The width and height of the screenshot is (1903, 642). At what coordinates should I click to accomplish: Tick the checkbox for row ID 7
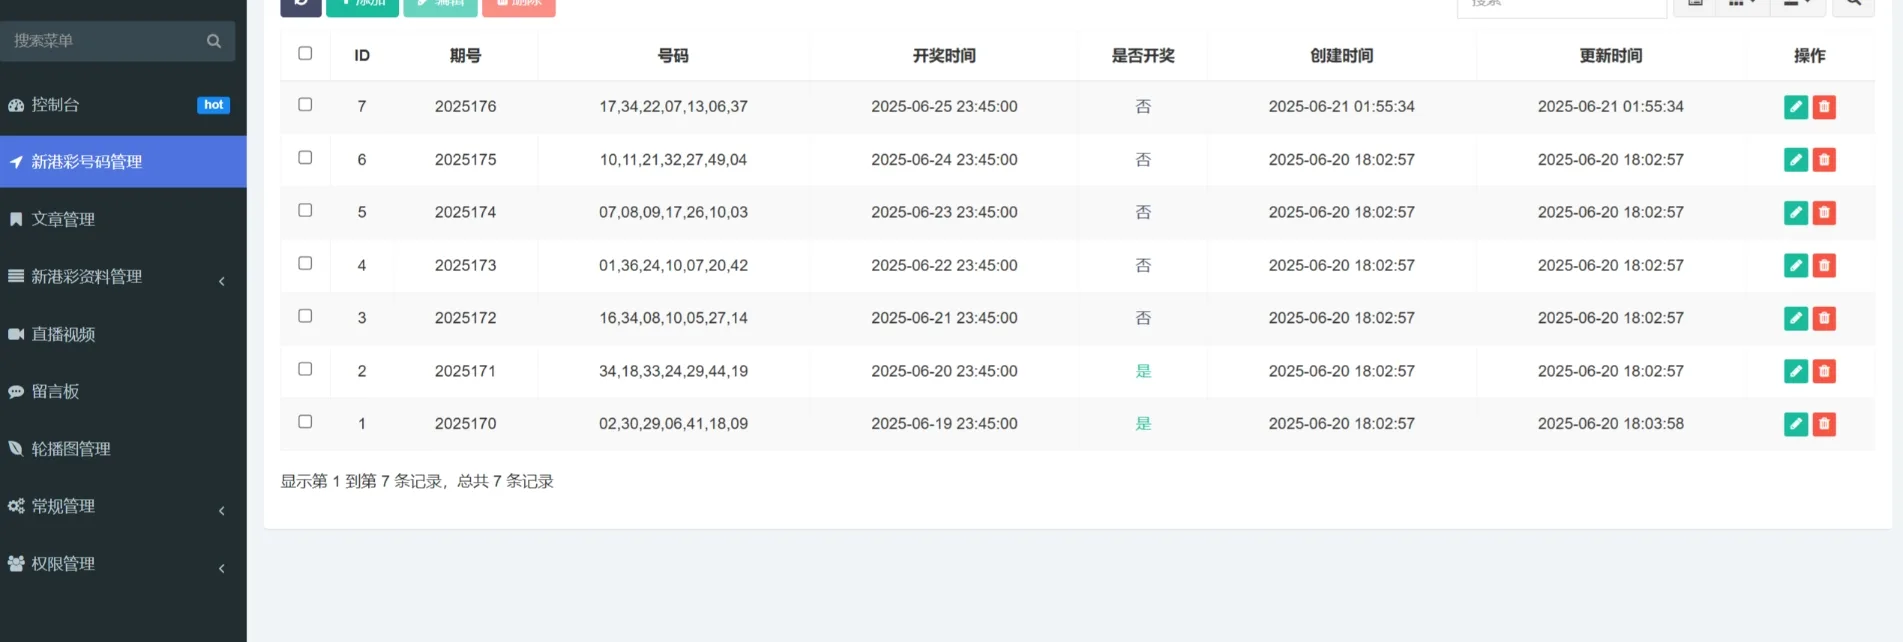pos(305,105)
